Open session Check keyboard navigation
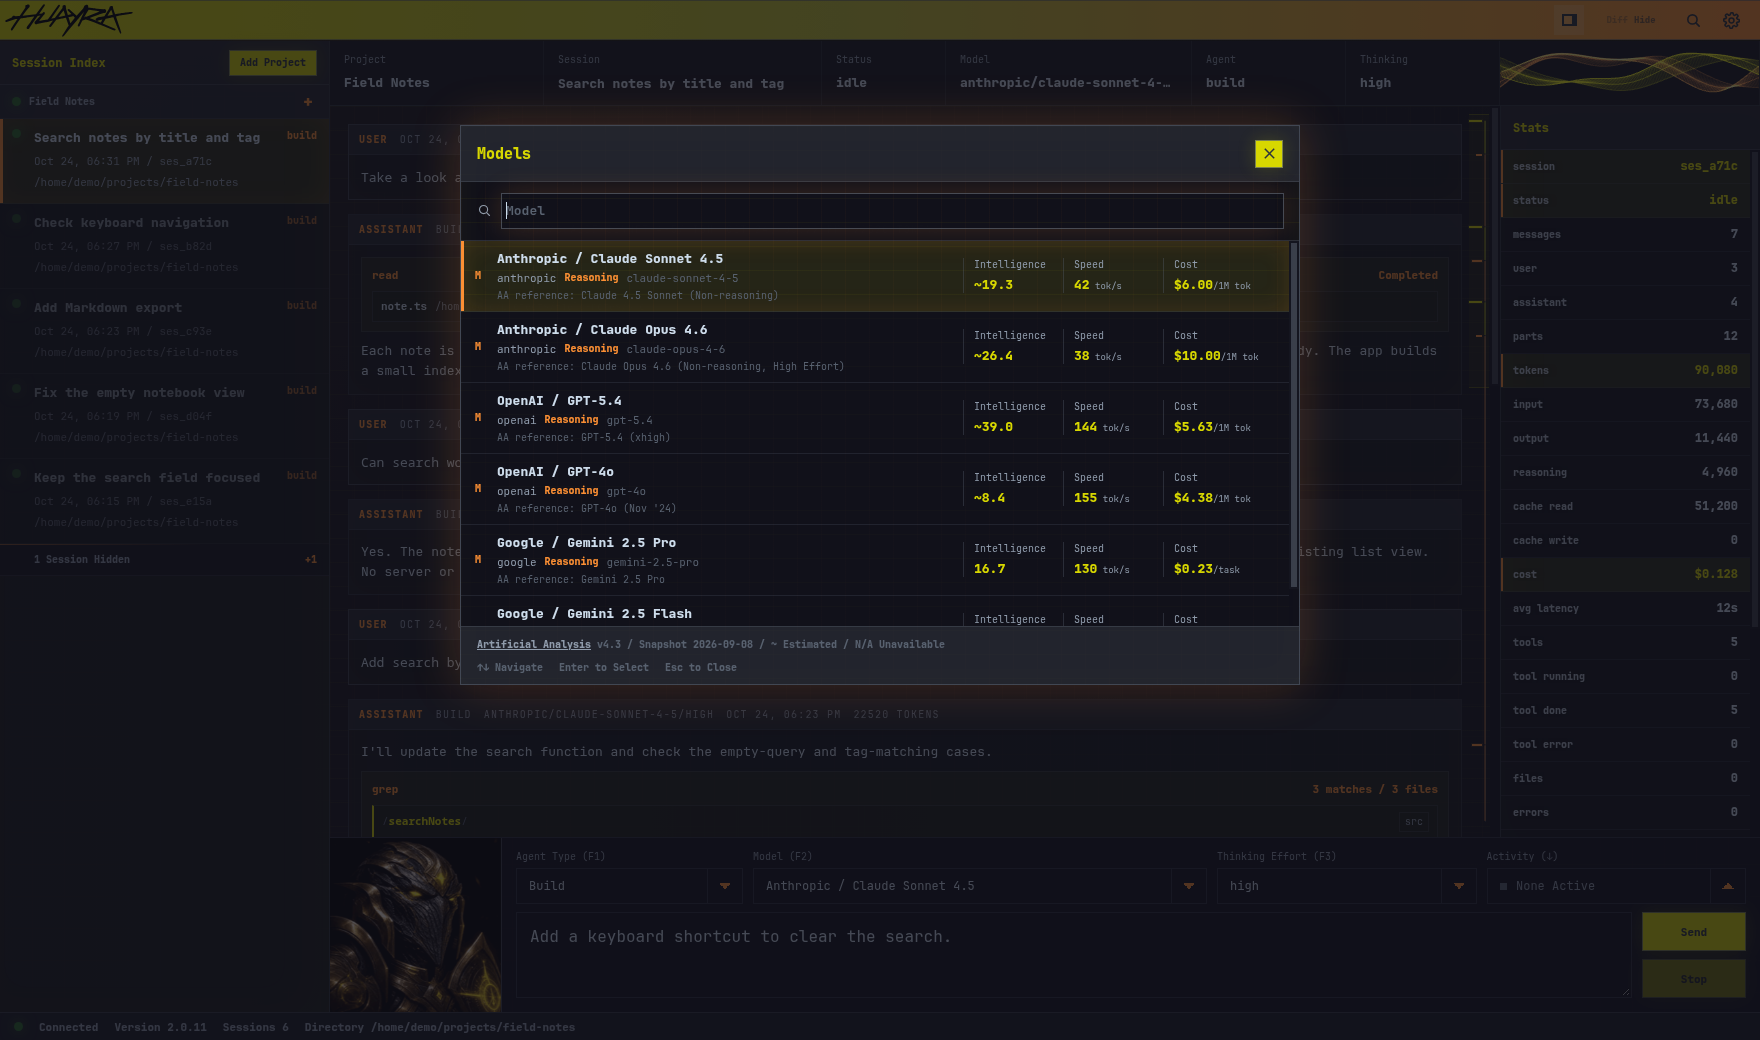Viewport: 1760px width, 1040px height. point(165,245)
